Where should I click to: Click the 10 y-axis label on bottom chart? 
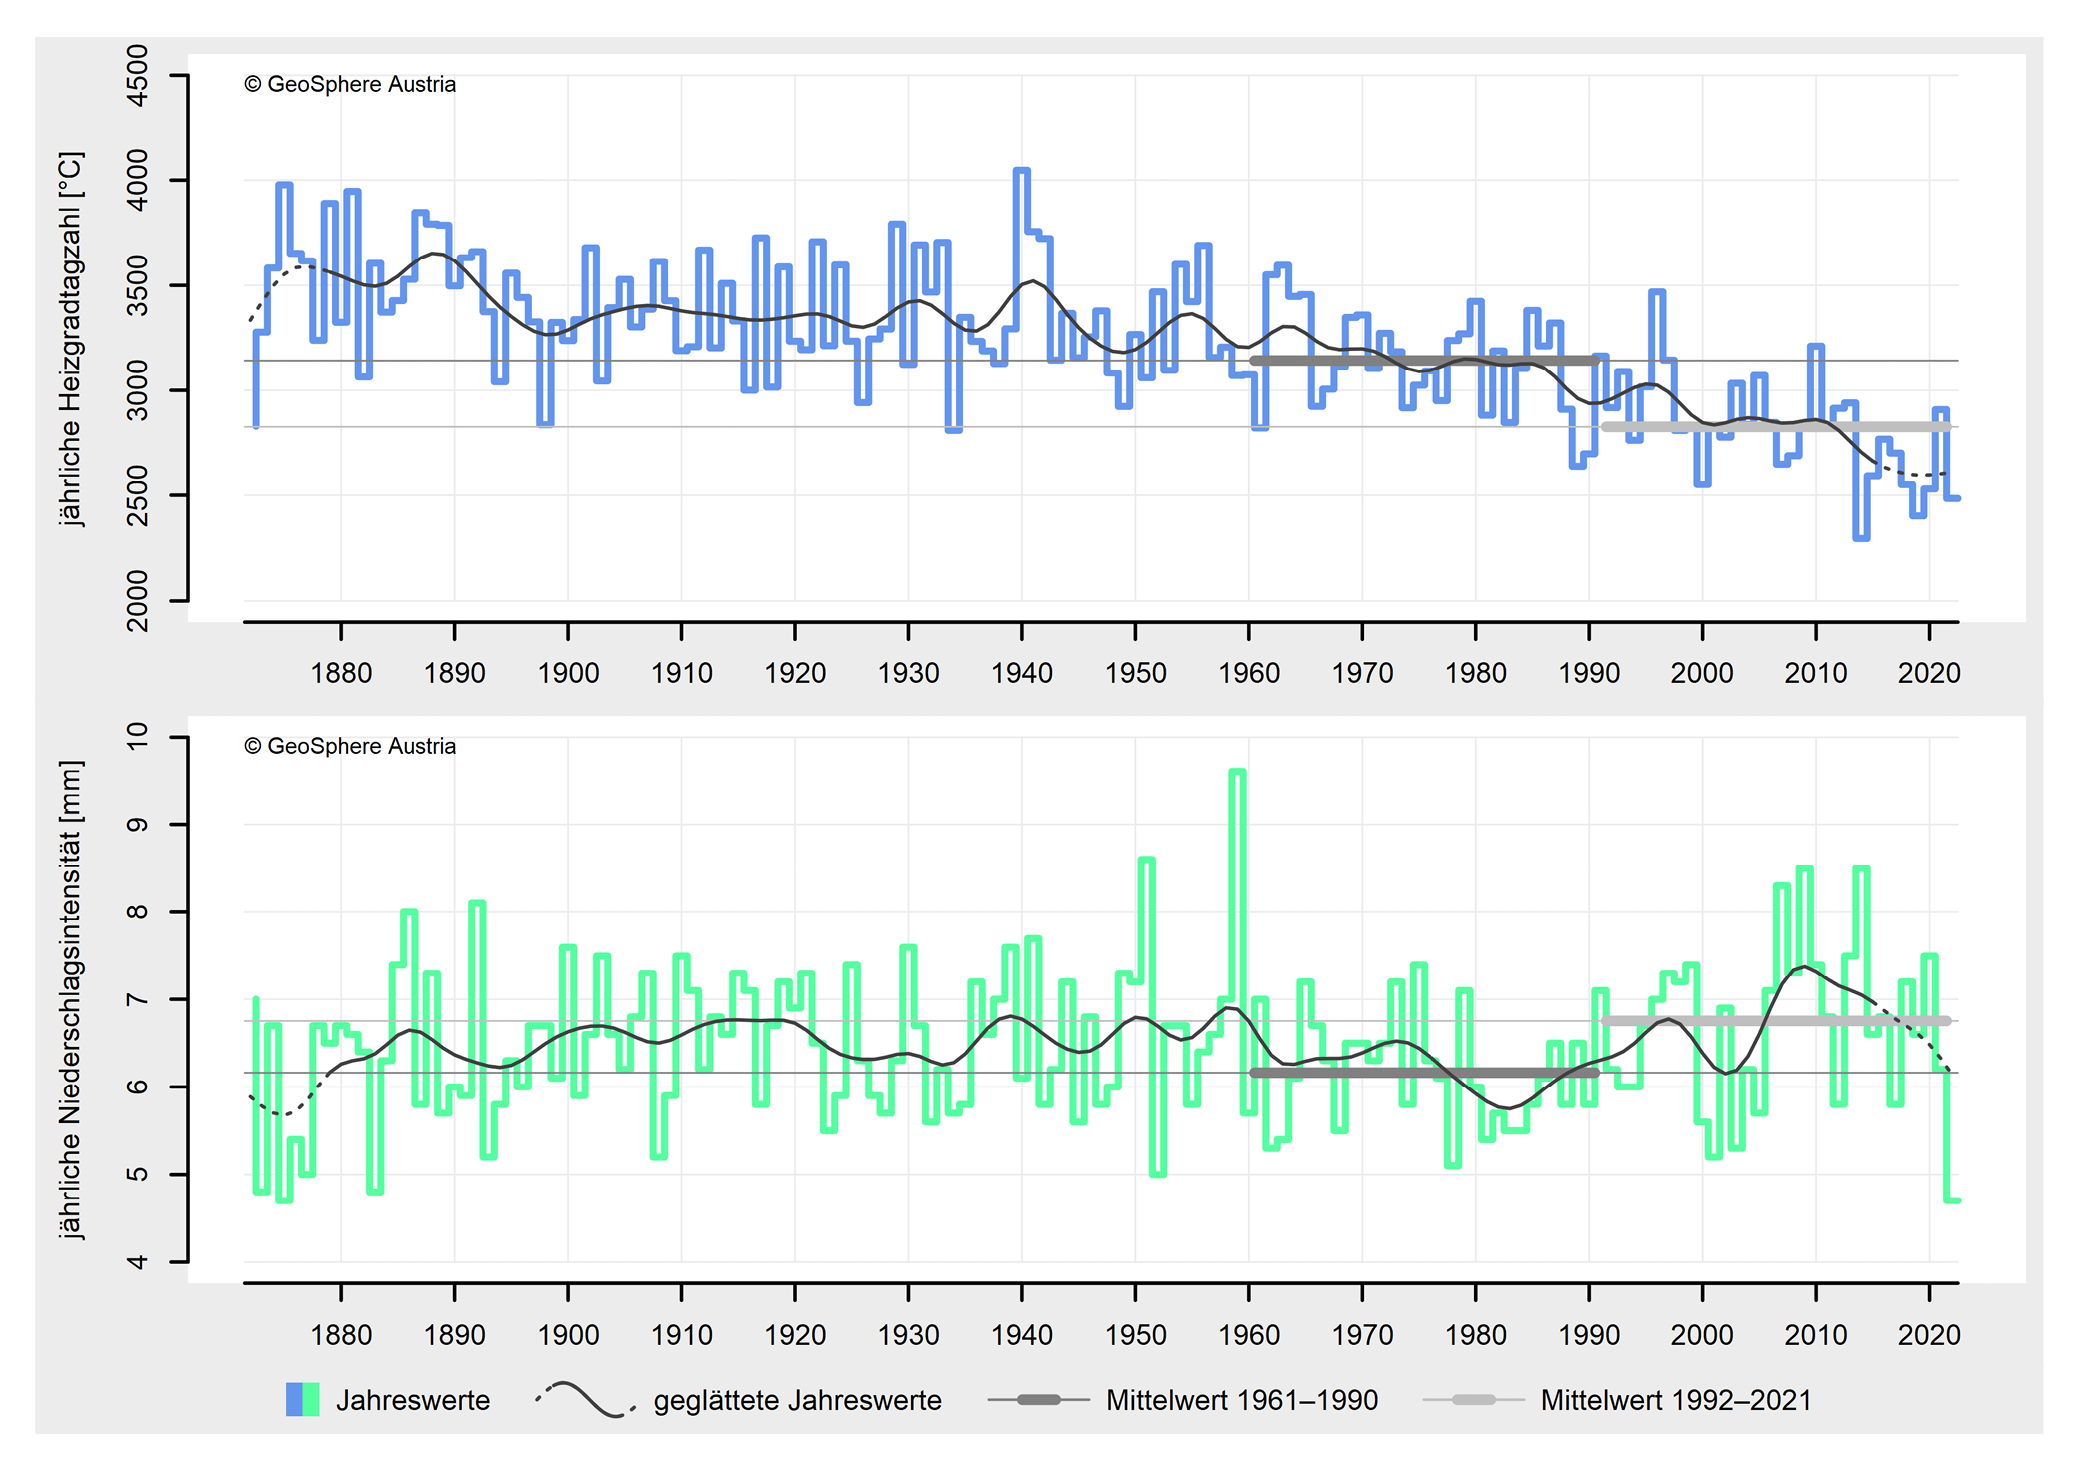click(x=138, y=738)
